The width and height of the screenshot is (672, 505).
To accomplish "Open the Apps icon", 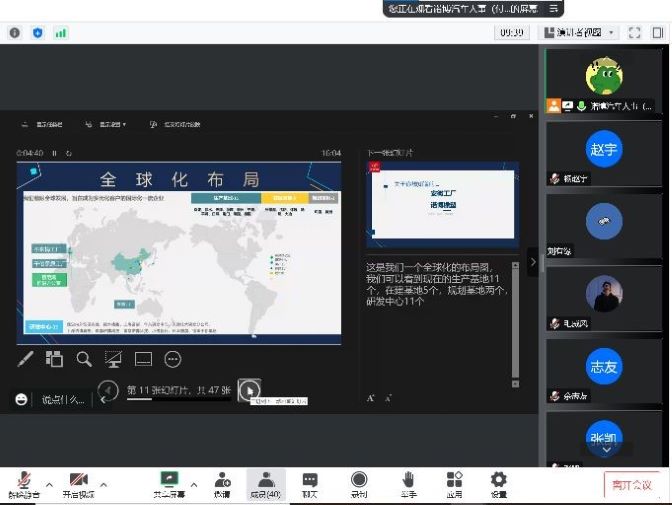I will [x=454, y=483].
